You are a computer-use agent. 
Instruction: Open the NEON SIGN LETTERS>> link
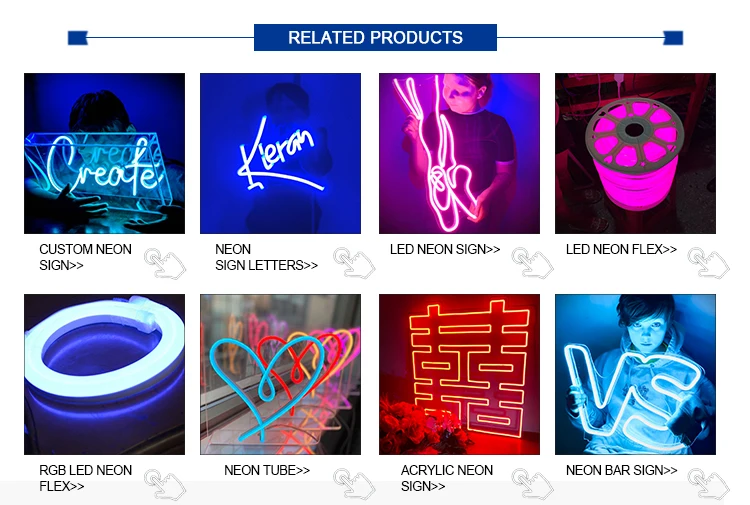pyautogui.click(x=266, y=257)
